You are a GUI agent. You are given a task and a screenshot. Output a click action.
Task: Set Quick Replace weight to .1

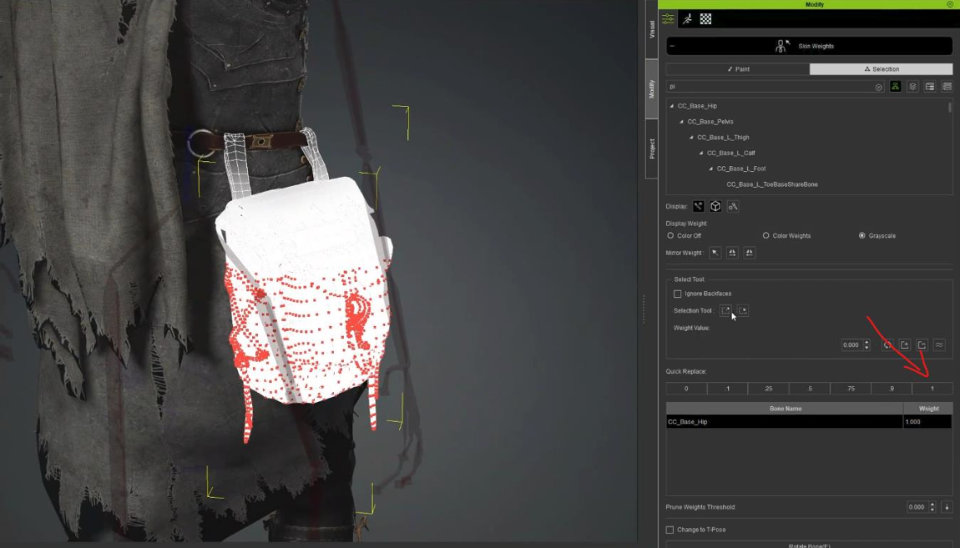click(727, 389)
